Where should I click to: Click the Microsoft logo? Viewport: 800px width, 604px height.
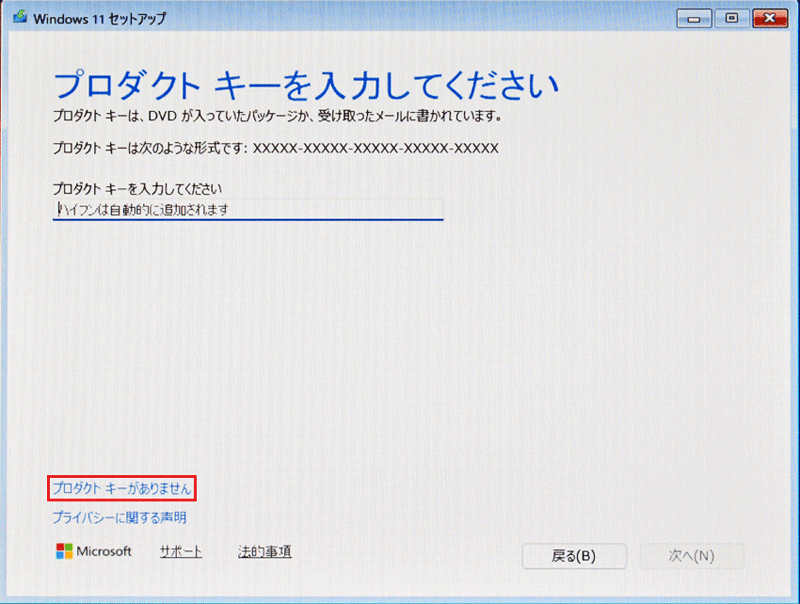94,551
